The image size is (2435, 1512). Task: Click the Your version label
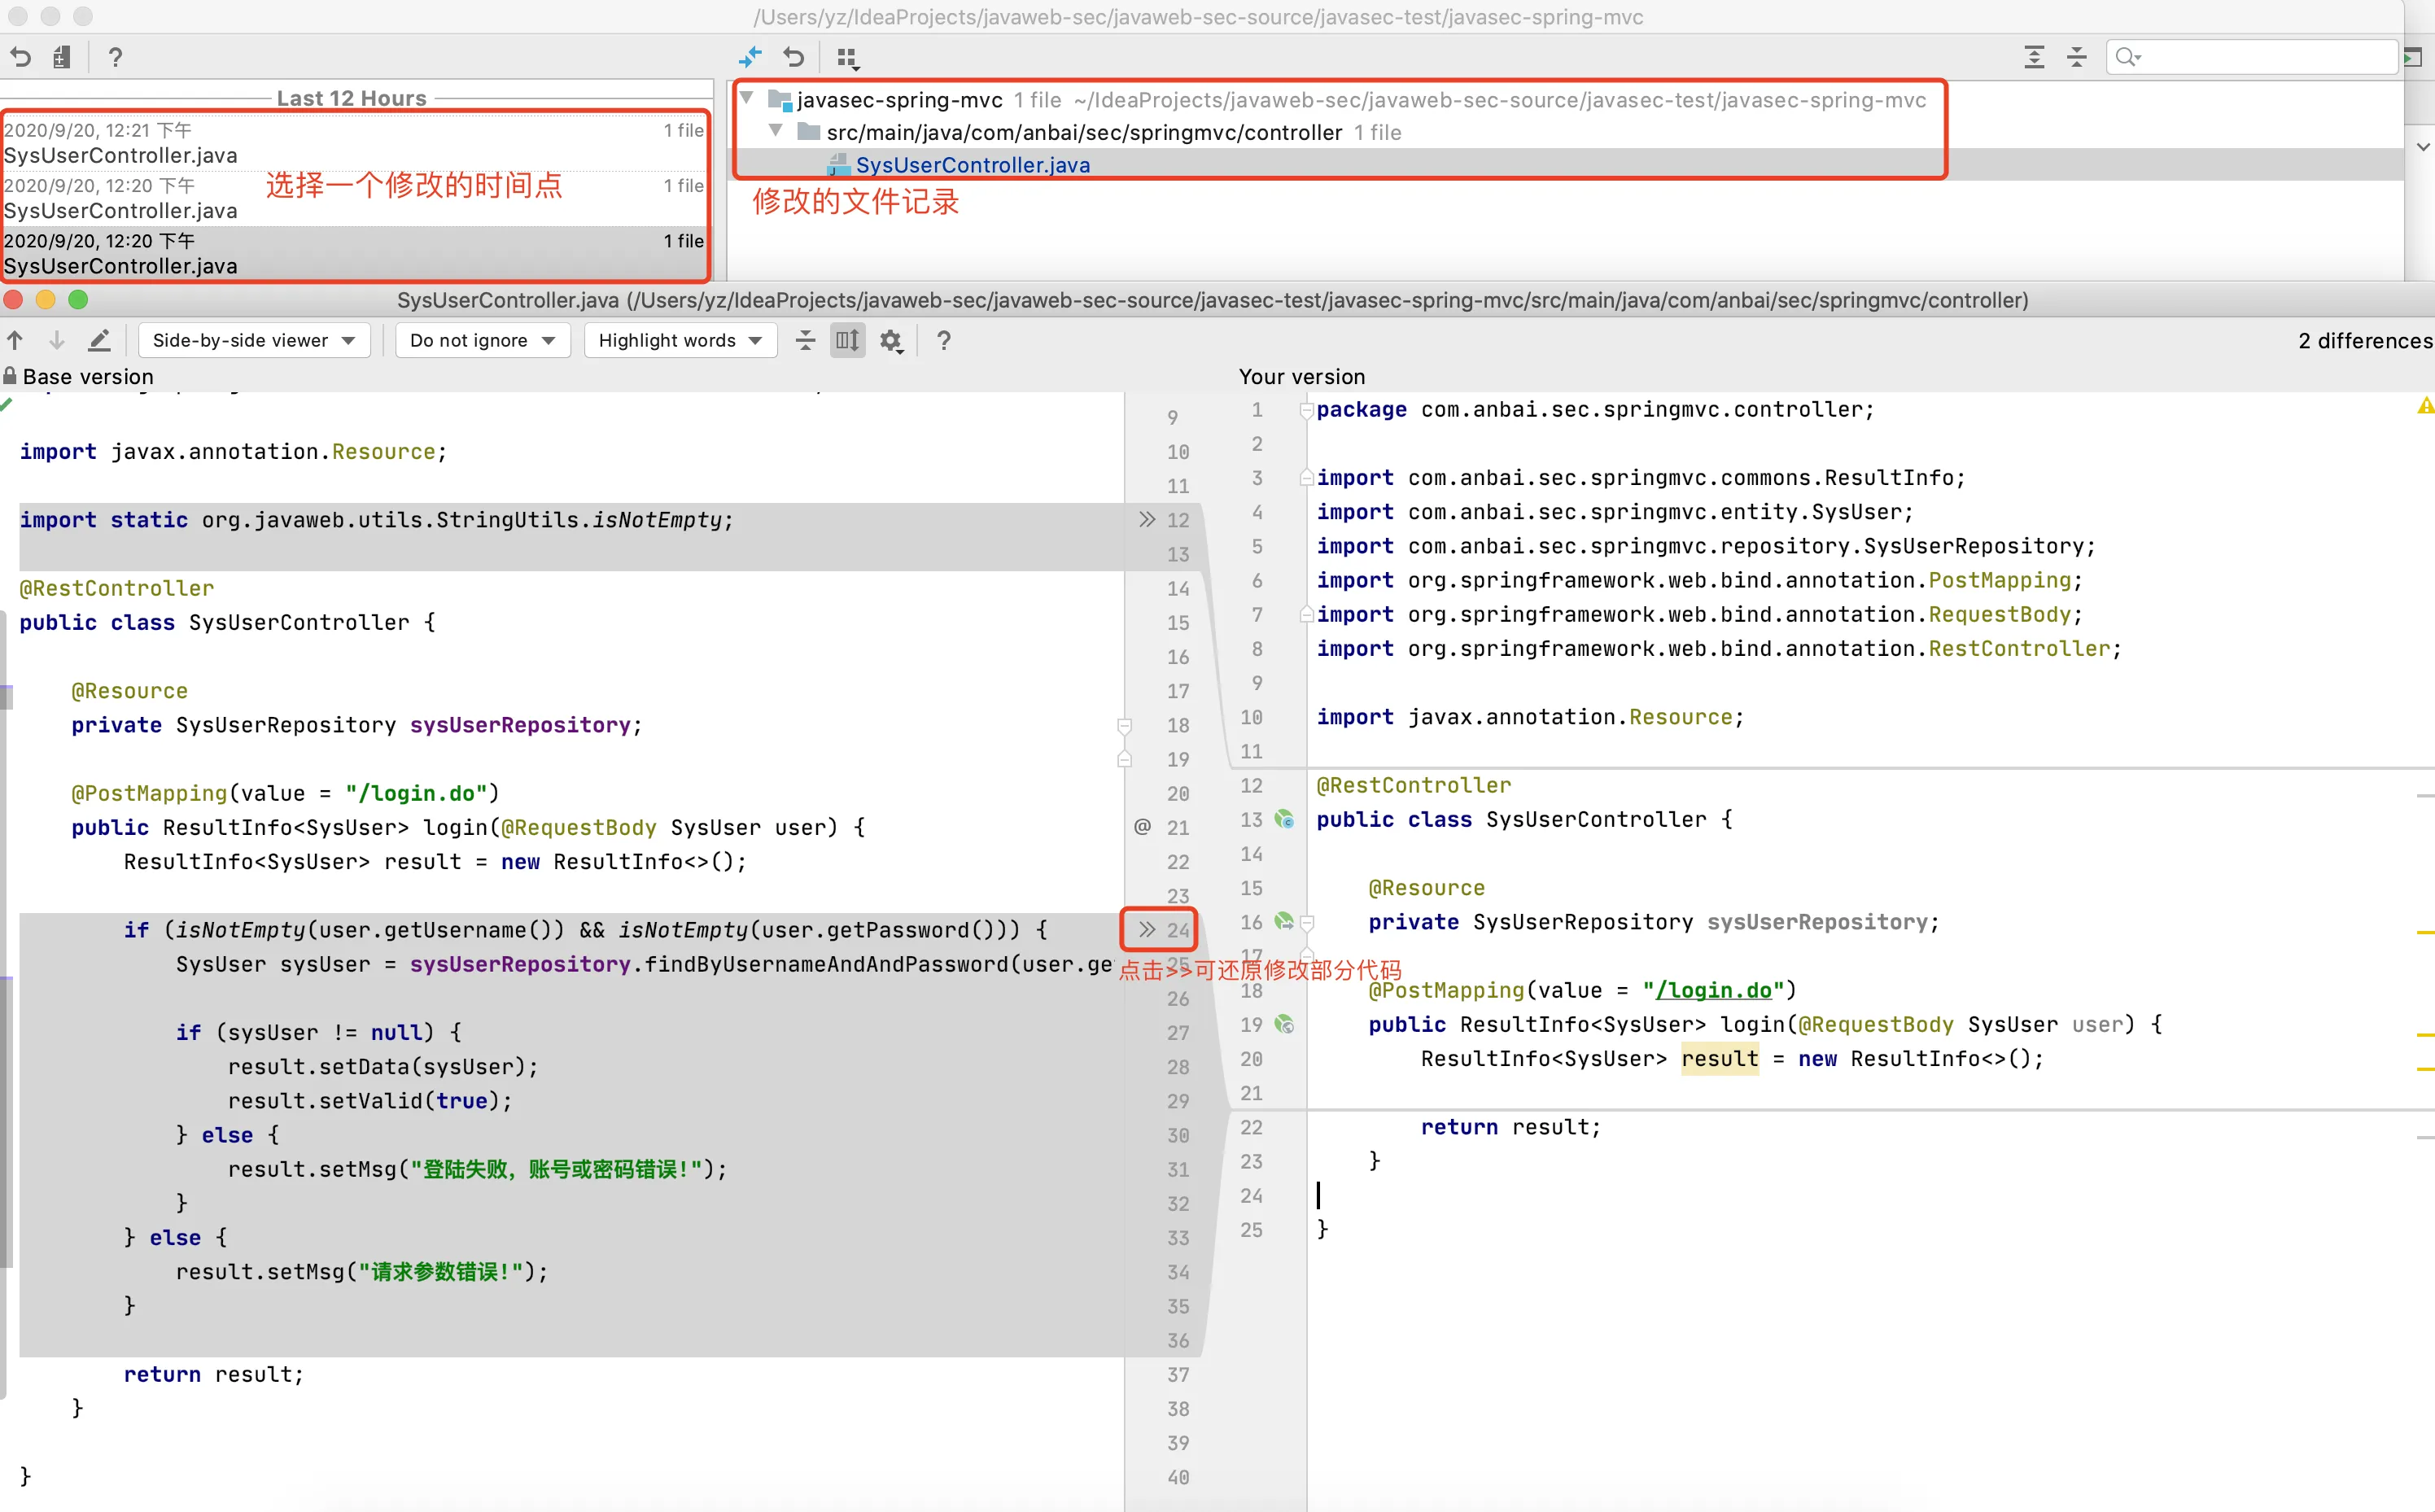(x=1301, y=377)
